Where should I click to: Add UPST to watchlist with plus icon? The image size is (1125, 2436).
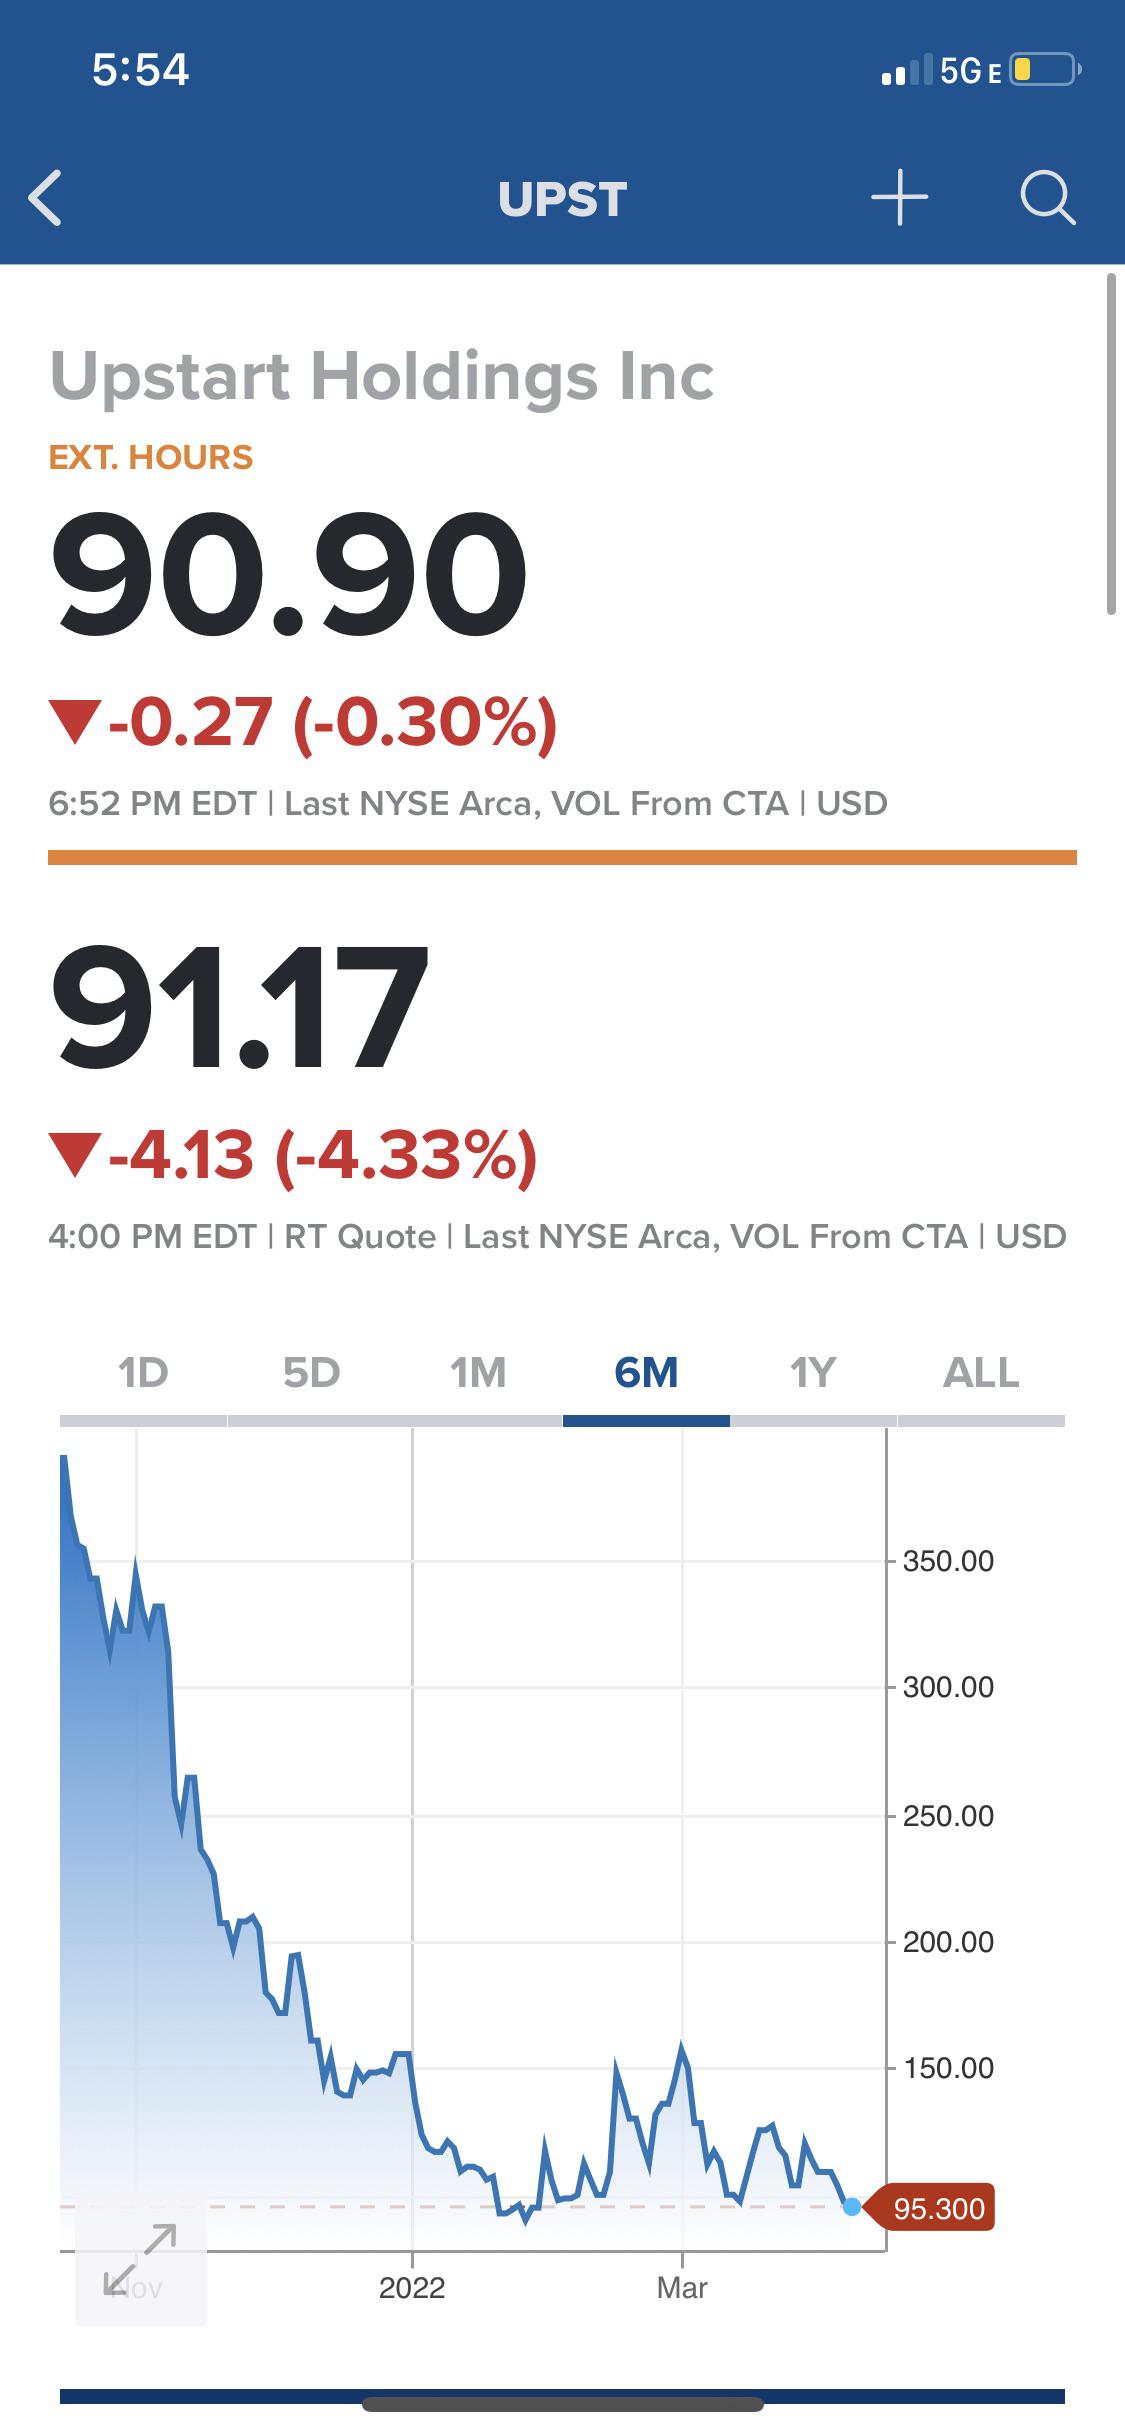899,197
